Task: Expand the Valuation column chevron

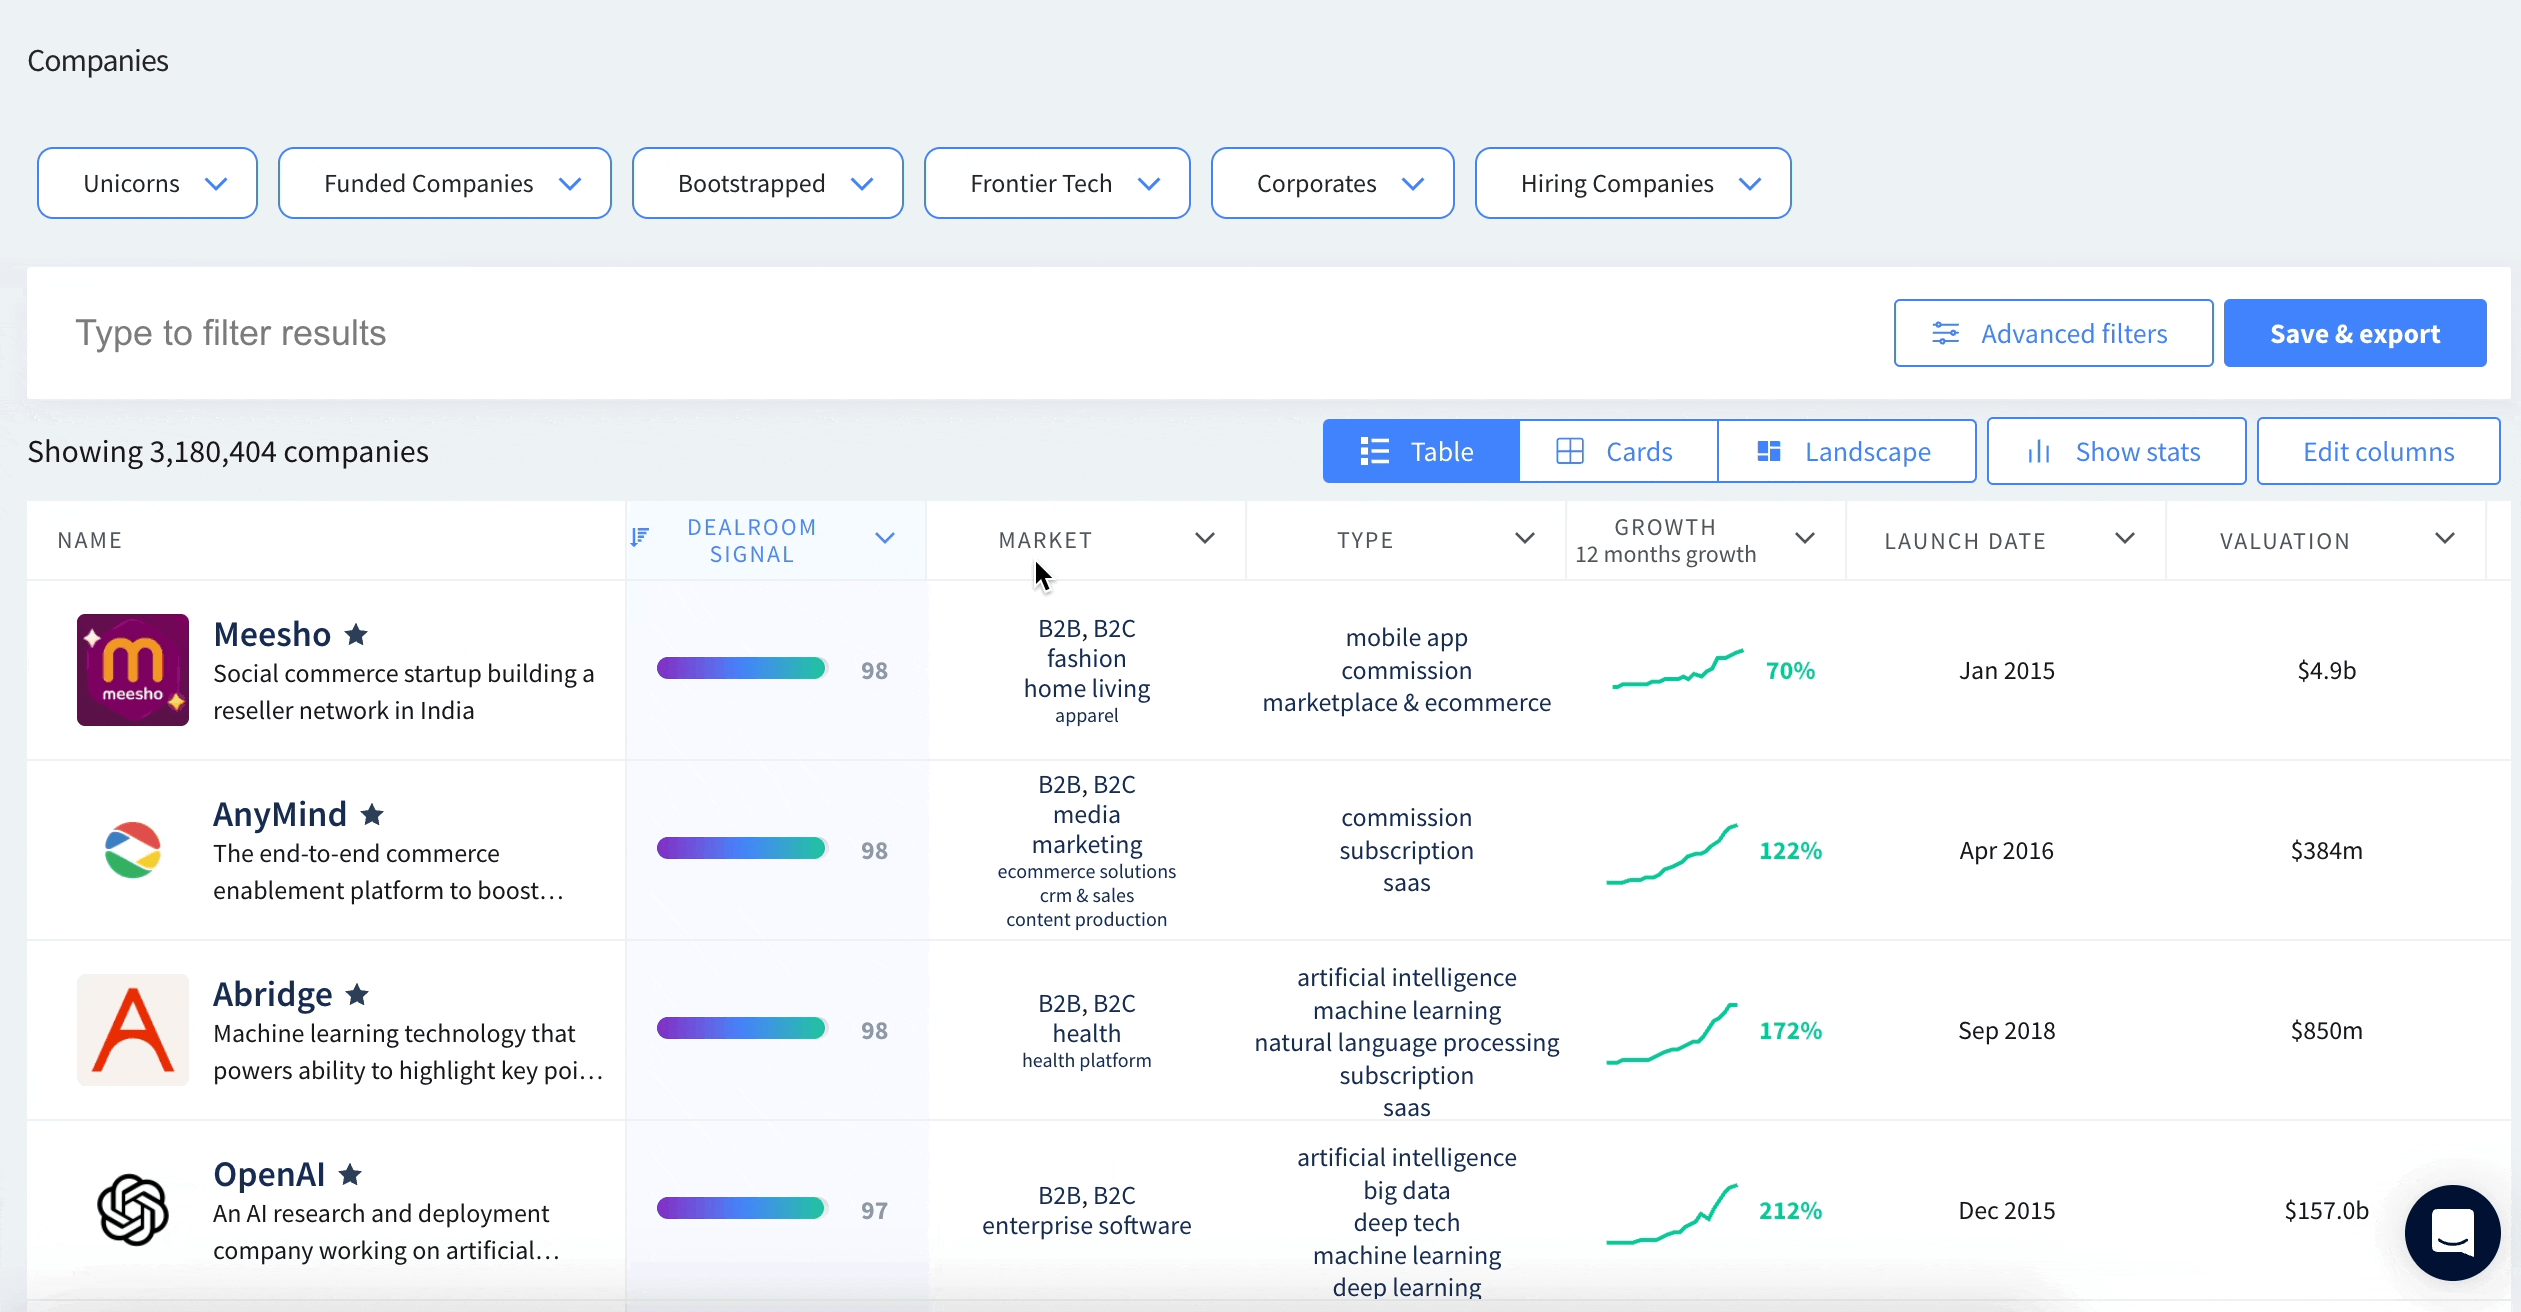Action: pos(2445,538)
